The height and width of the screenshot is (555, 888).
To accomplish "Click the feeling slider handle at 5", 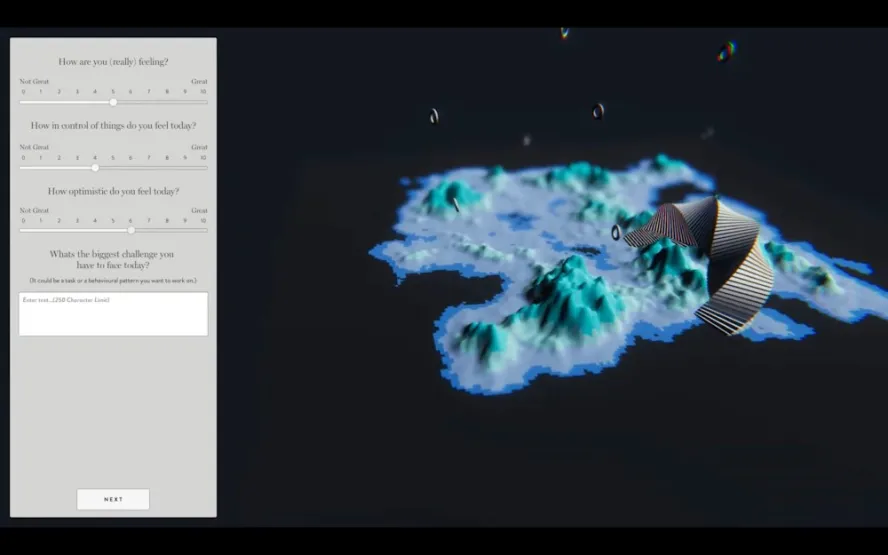I will pos(113,102).
